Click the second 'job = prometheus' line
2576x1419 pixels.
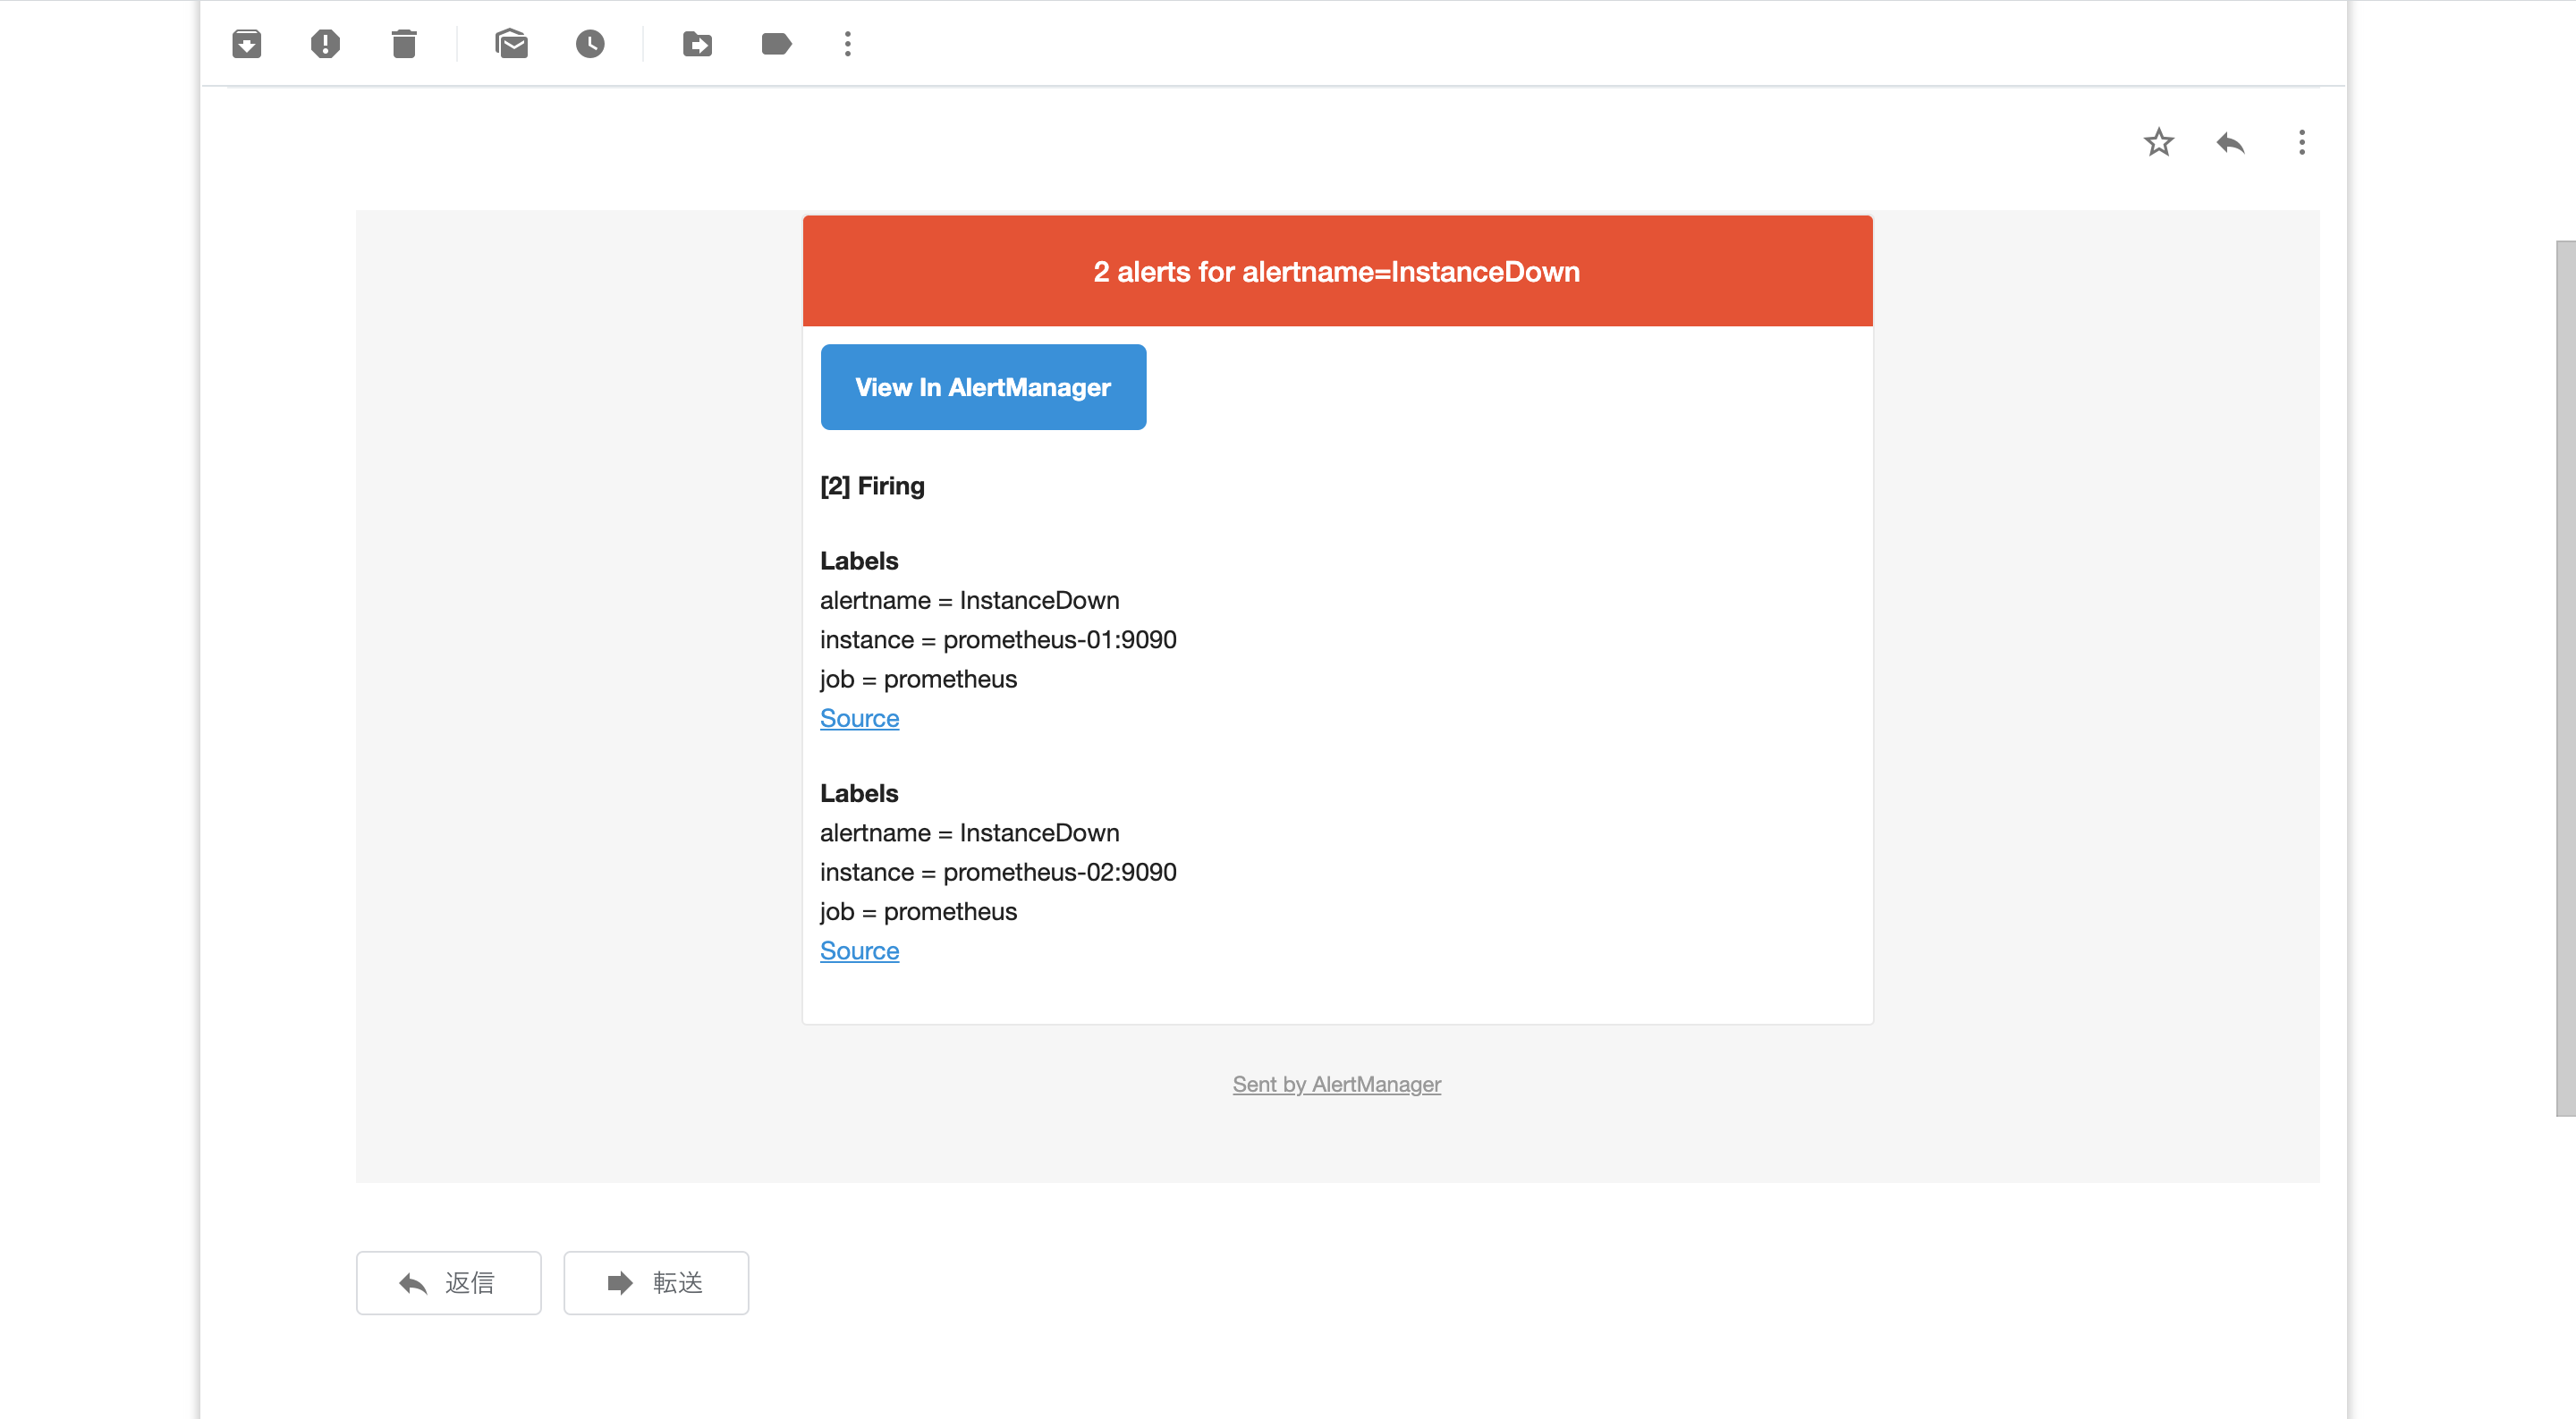pos(918,912)
